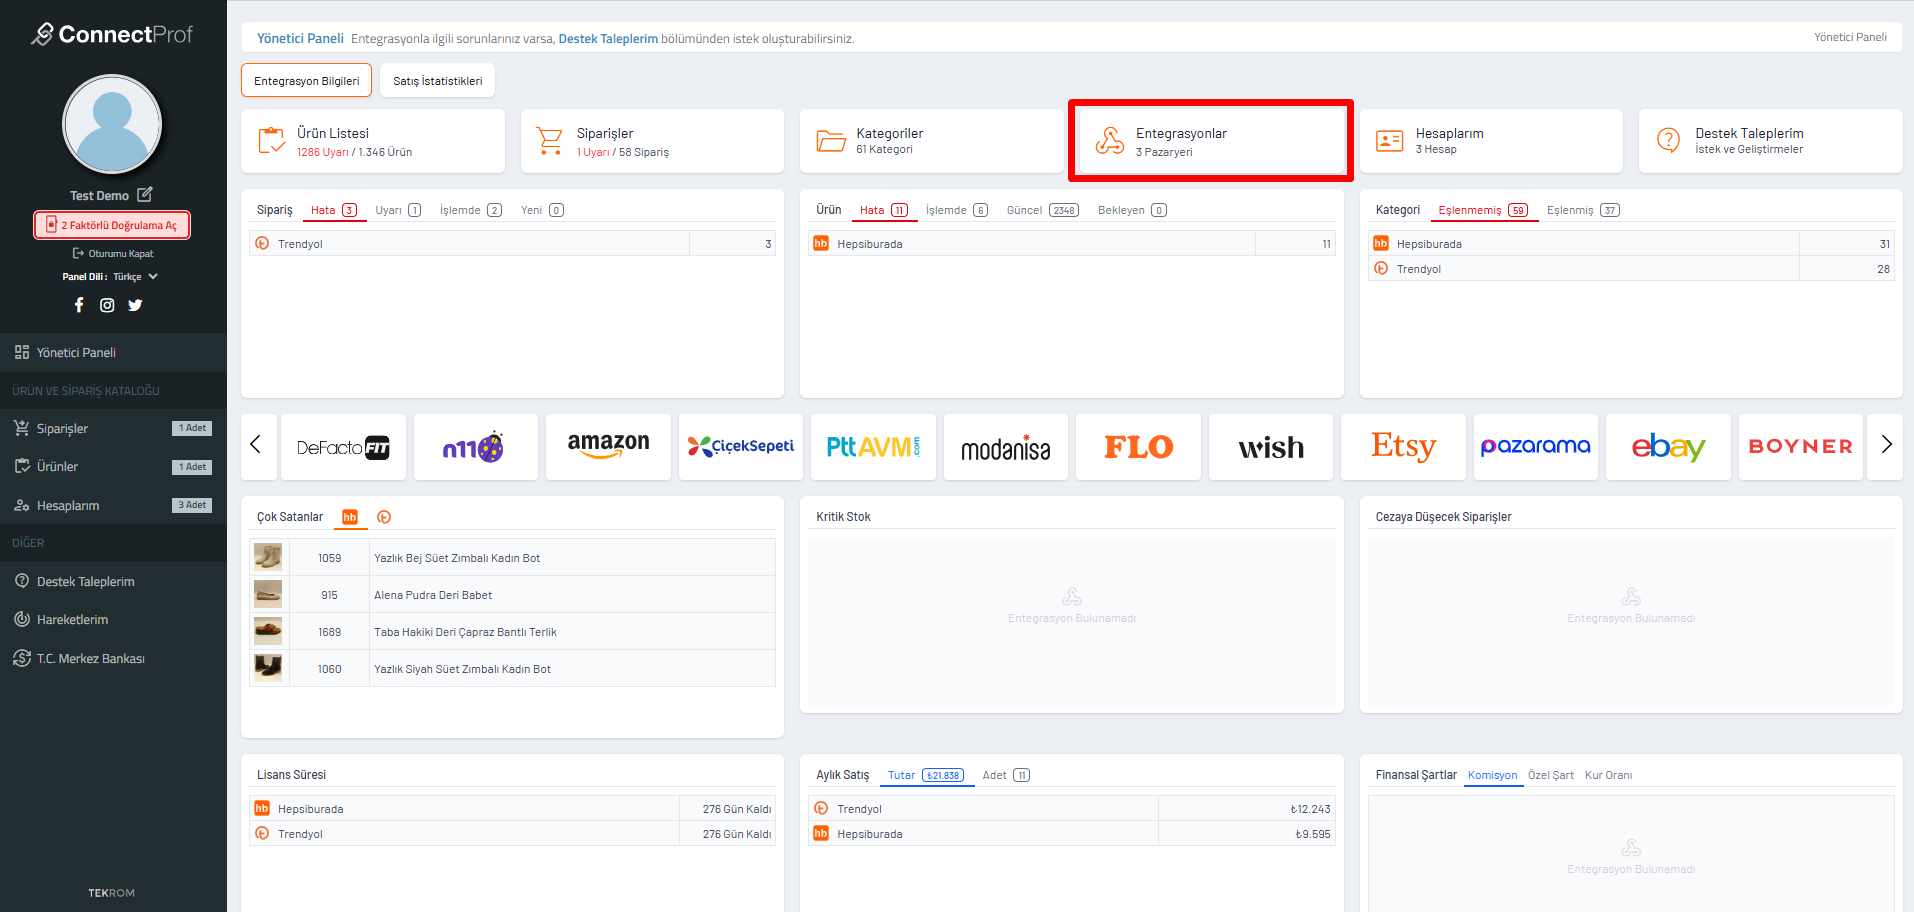The width and height of the screenshot is (1914, 912).
Task: Open Ürünler in the sidebar menu
Action: (113, 467)
